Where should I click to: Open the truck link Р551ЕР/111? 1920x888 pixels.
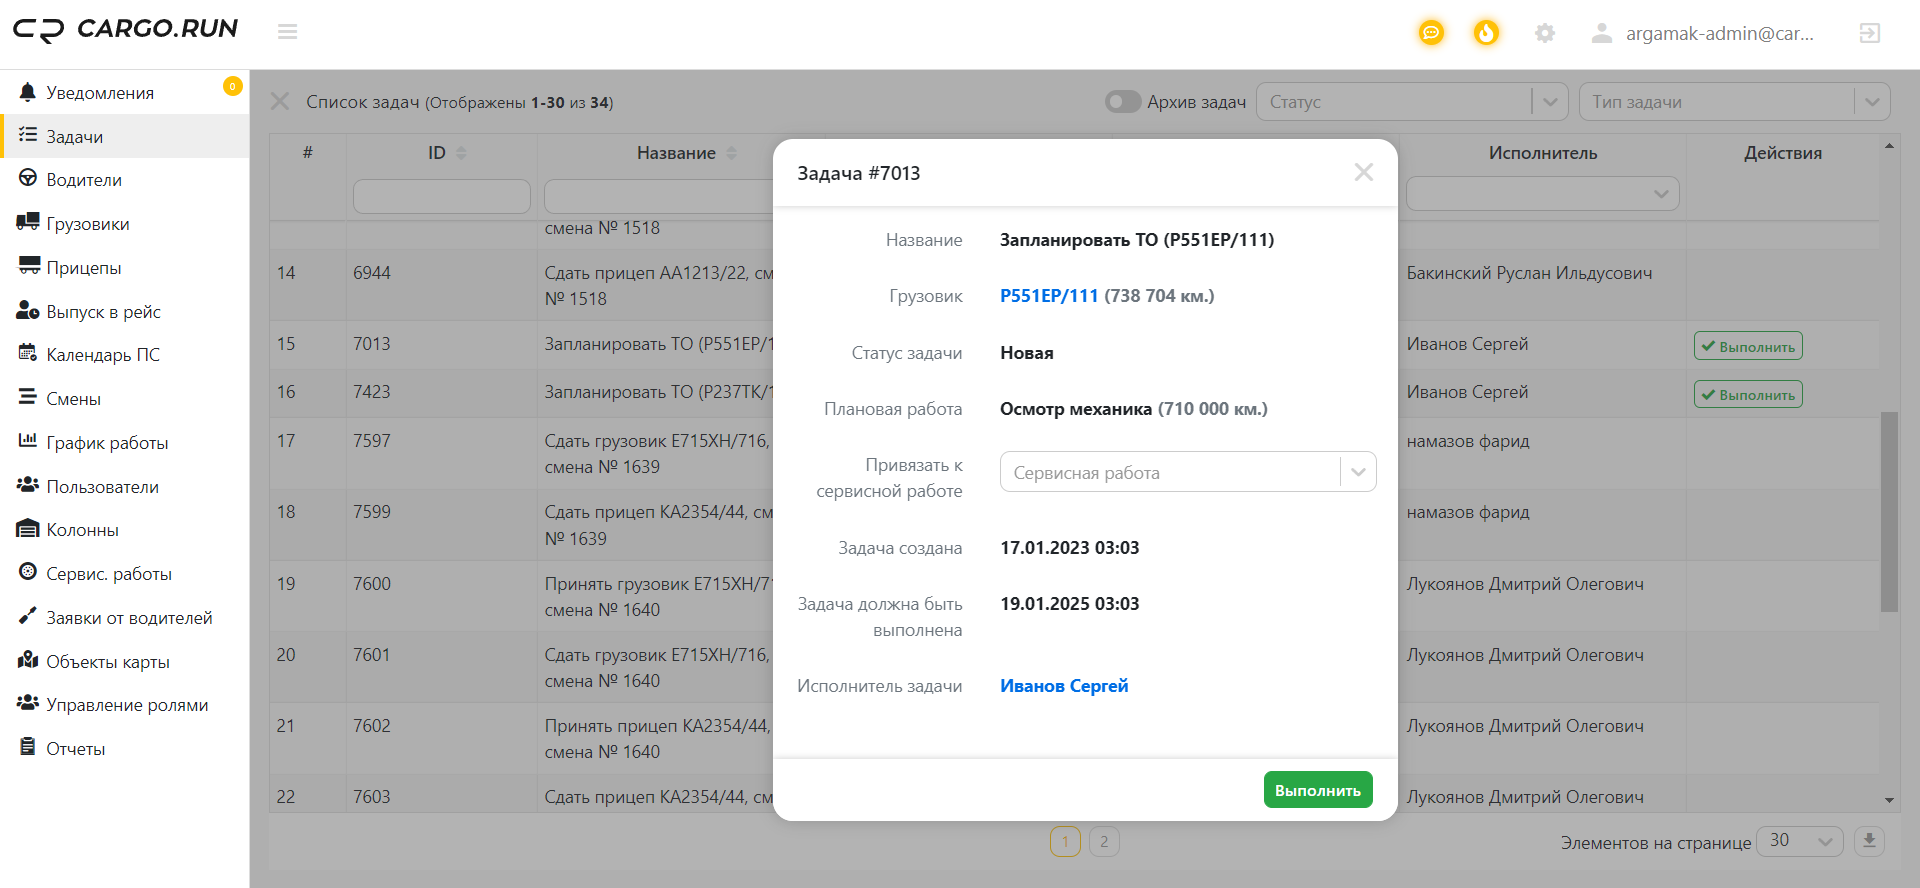coord(1048,296)
